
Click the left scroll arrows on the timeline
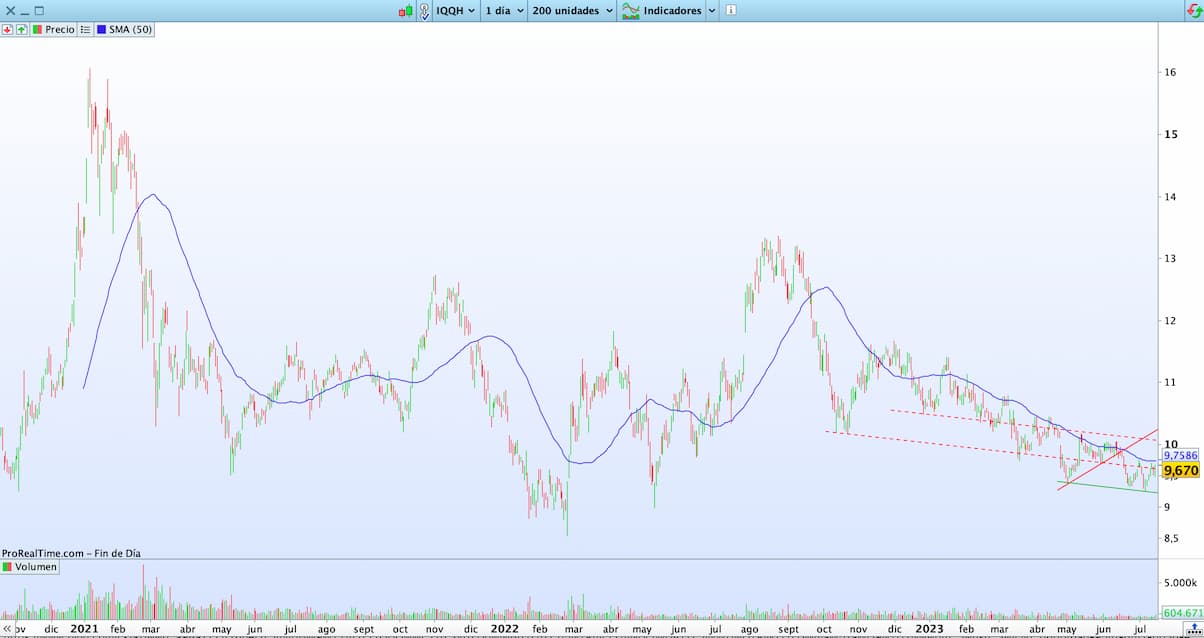[7, 630]
